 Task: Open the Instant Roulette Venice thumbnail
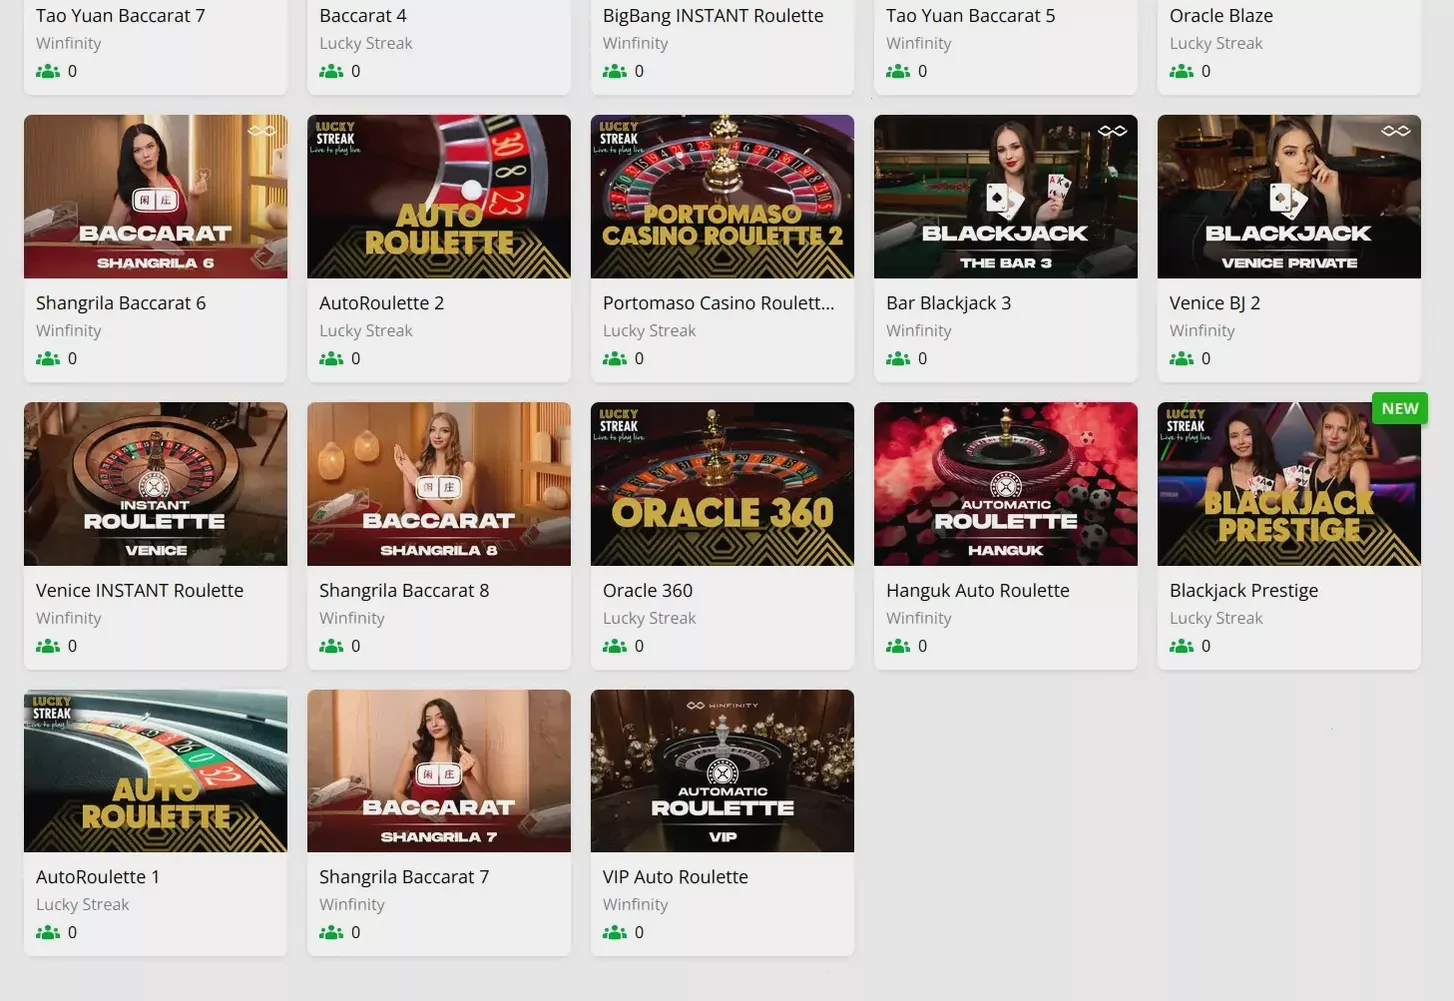tap(155, 484)
